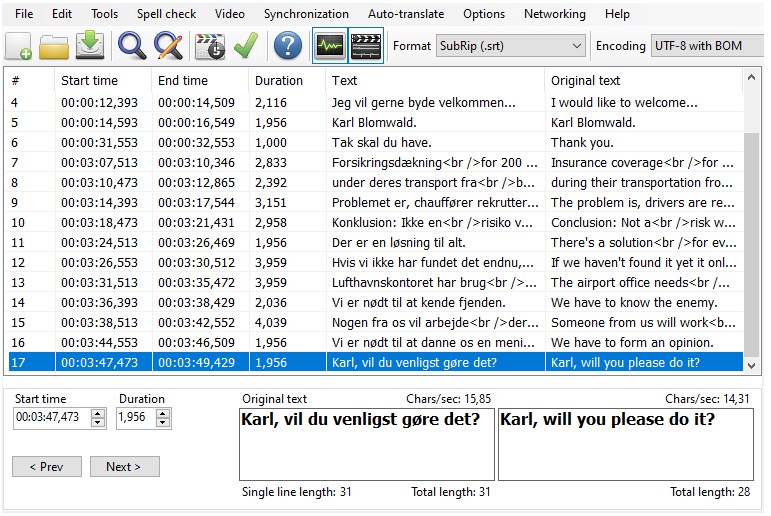The width and height of the screenshot is (771, 516).
Task: Click the list scrollbar up arrow
Action: pos(751,77)
